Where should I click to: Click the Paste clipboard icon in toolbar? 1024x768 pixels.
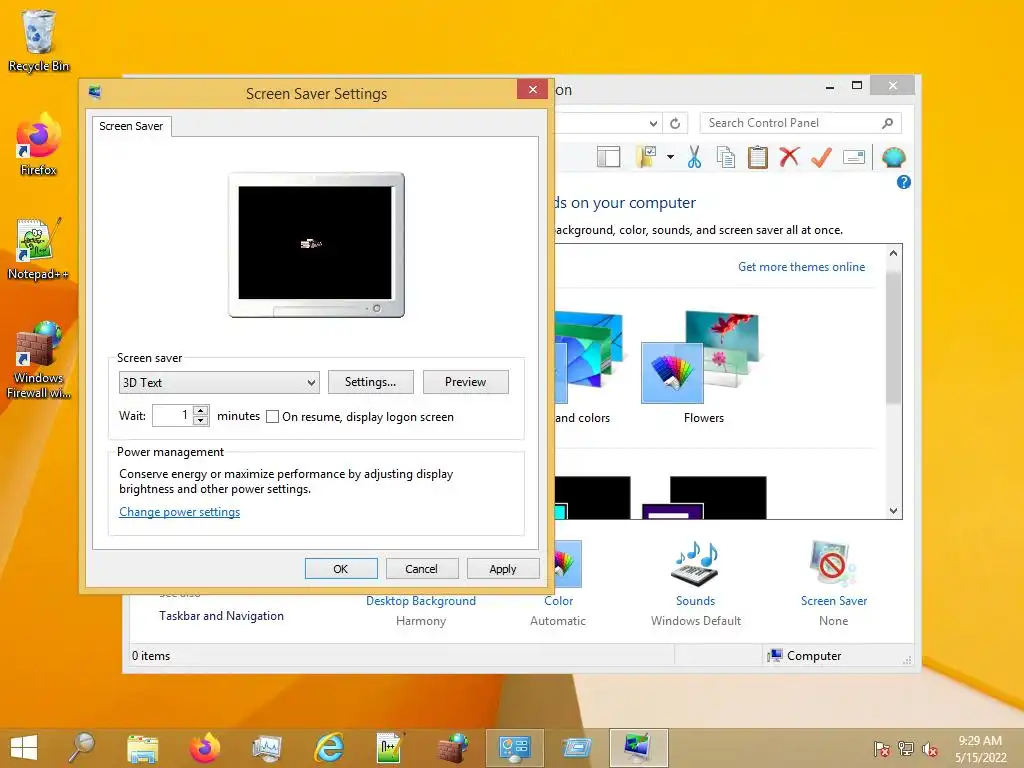(x=758, y=157)
